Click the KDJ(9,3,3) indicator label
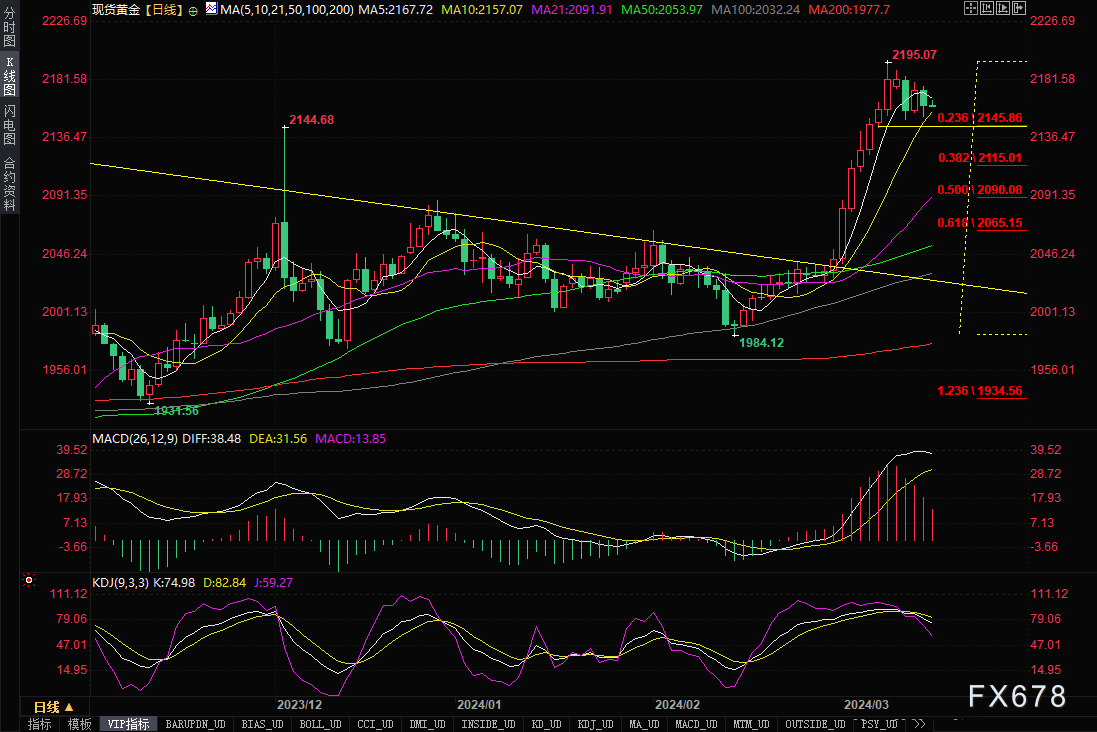Viewport: 1097px width, 732px height. tap(120, 582)
